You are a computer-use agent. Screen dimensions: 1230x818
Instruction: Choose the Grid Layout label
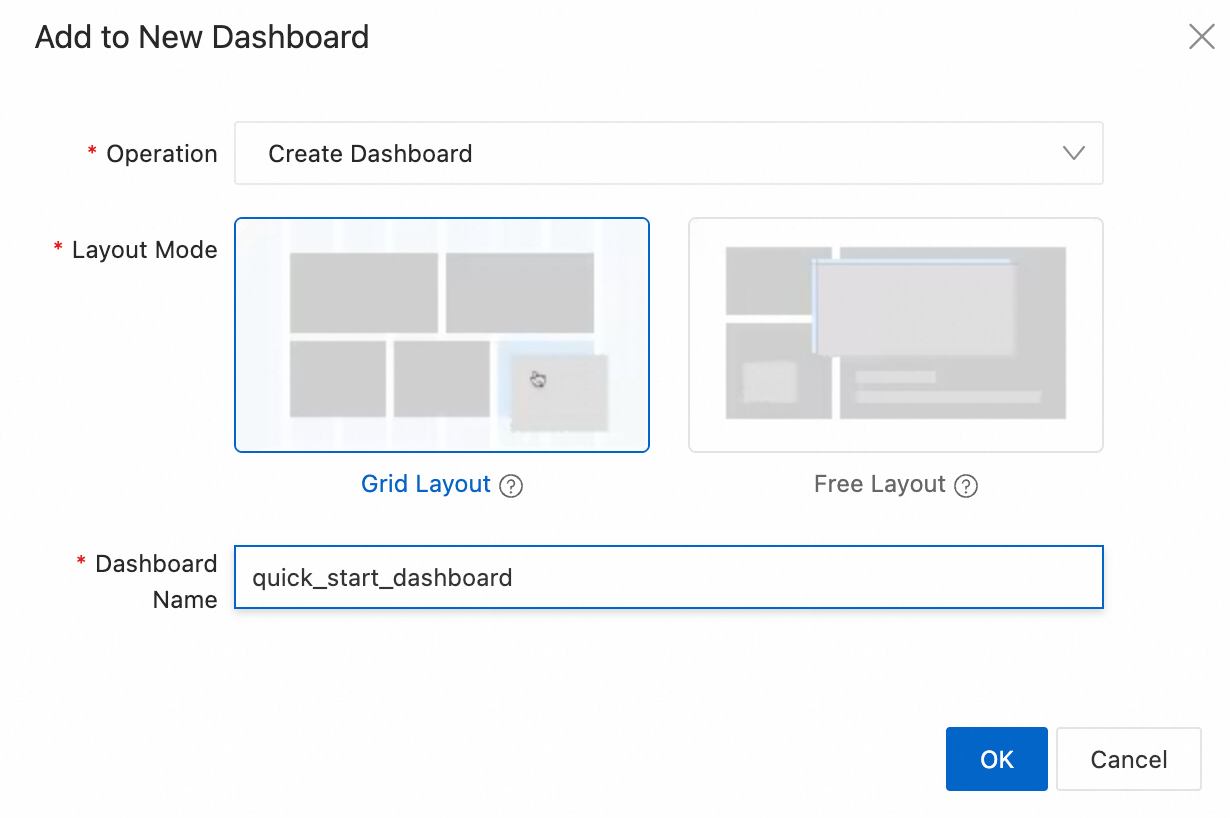pyautogui.click(x=426, y=485)
